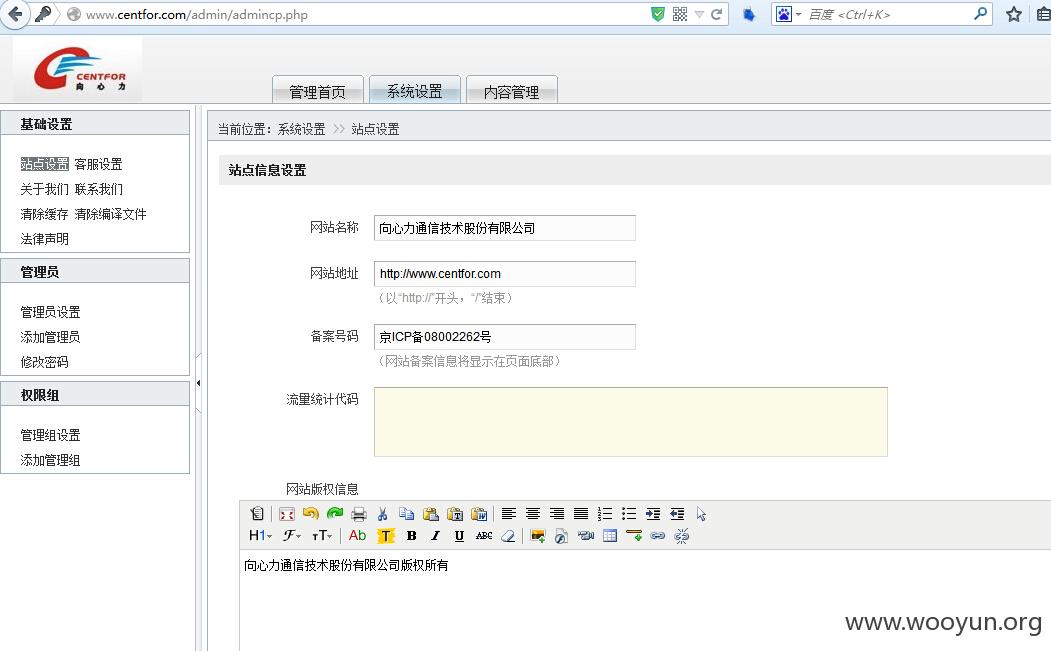The height and width of the screenshot is (651, 1051).
Task: Open font size dropdown
Action: point(322,536)
